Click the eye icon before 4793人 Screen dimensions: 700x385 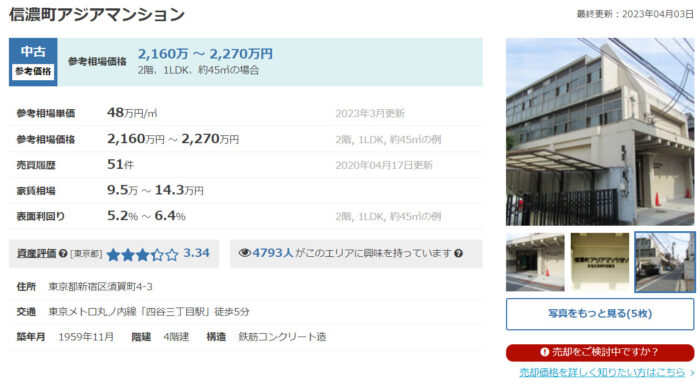(x=245, y=253)
